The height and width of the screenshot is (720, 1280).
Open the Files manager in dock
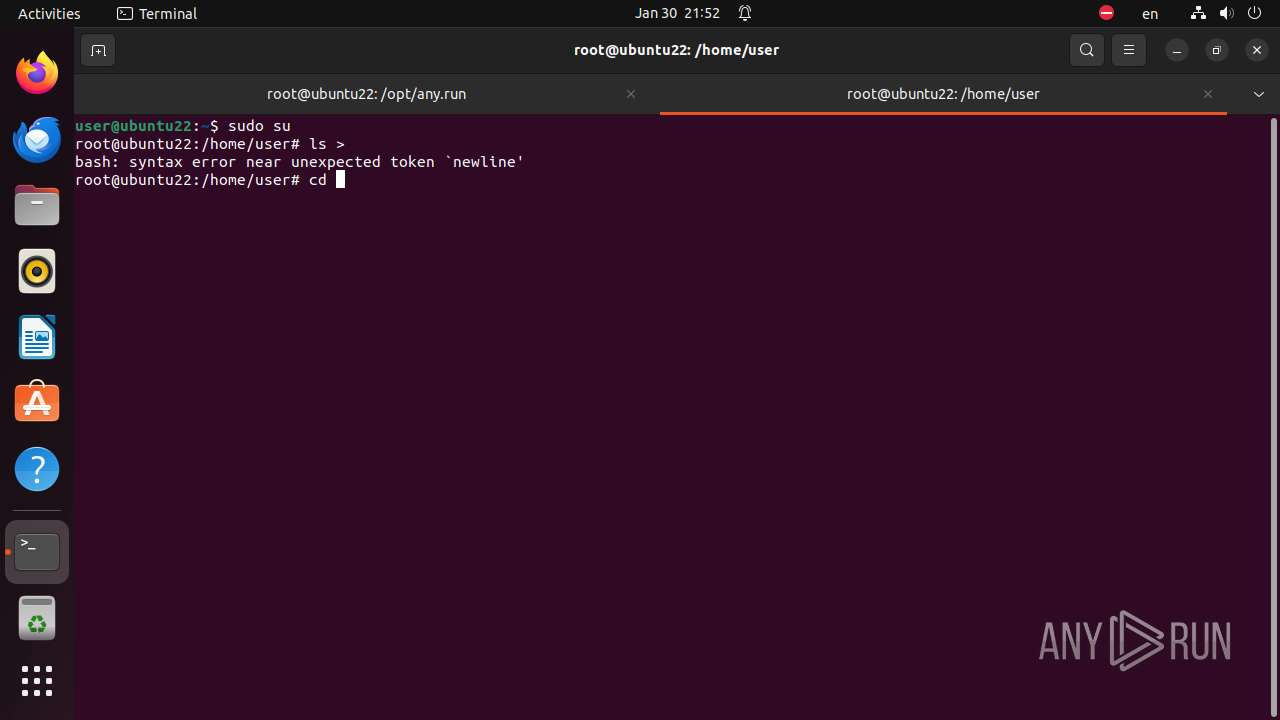pos(37,206)
